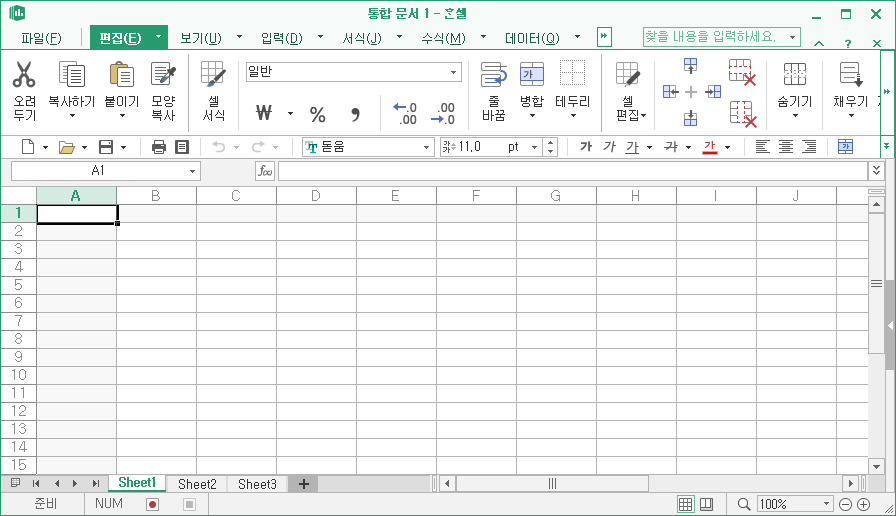This screenshot has width=896, height=516.
Task: Add a new sheet with plus button
Action: click(x=303, y=484)
